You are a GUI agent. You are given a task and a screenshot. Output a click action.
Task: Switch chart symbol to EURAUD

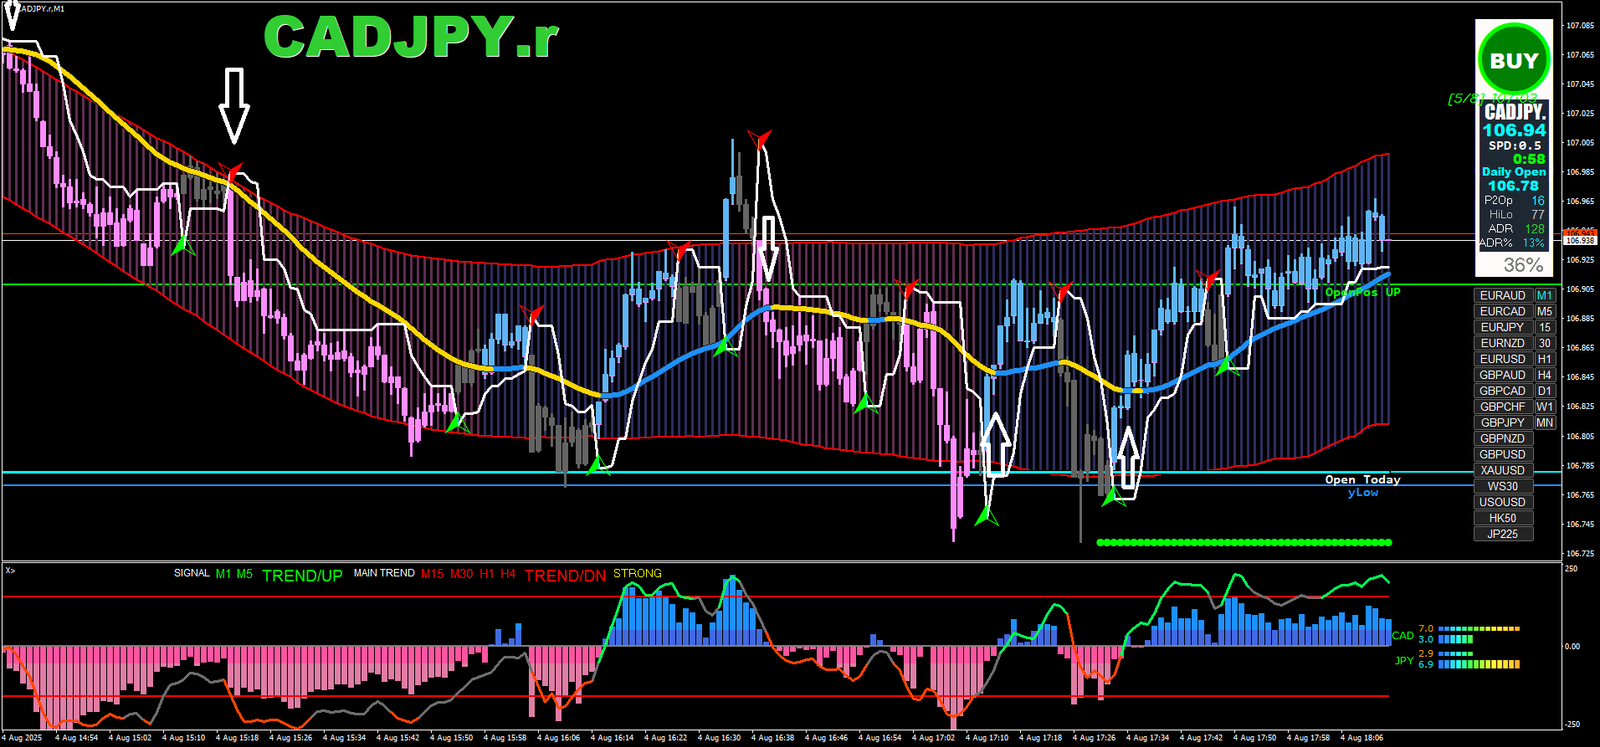click(1502, 295)
